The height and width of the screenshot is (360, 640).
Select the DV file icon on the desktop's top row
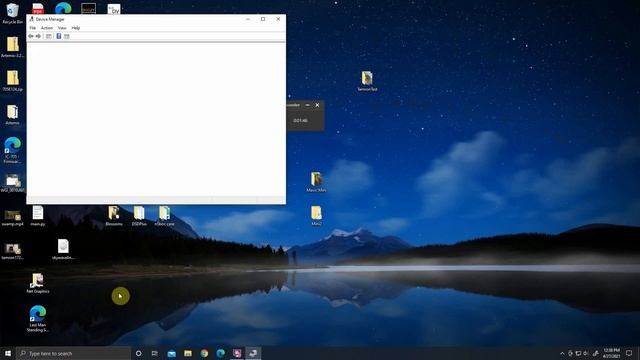click(x=114, y=9)
